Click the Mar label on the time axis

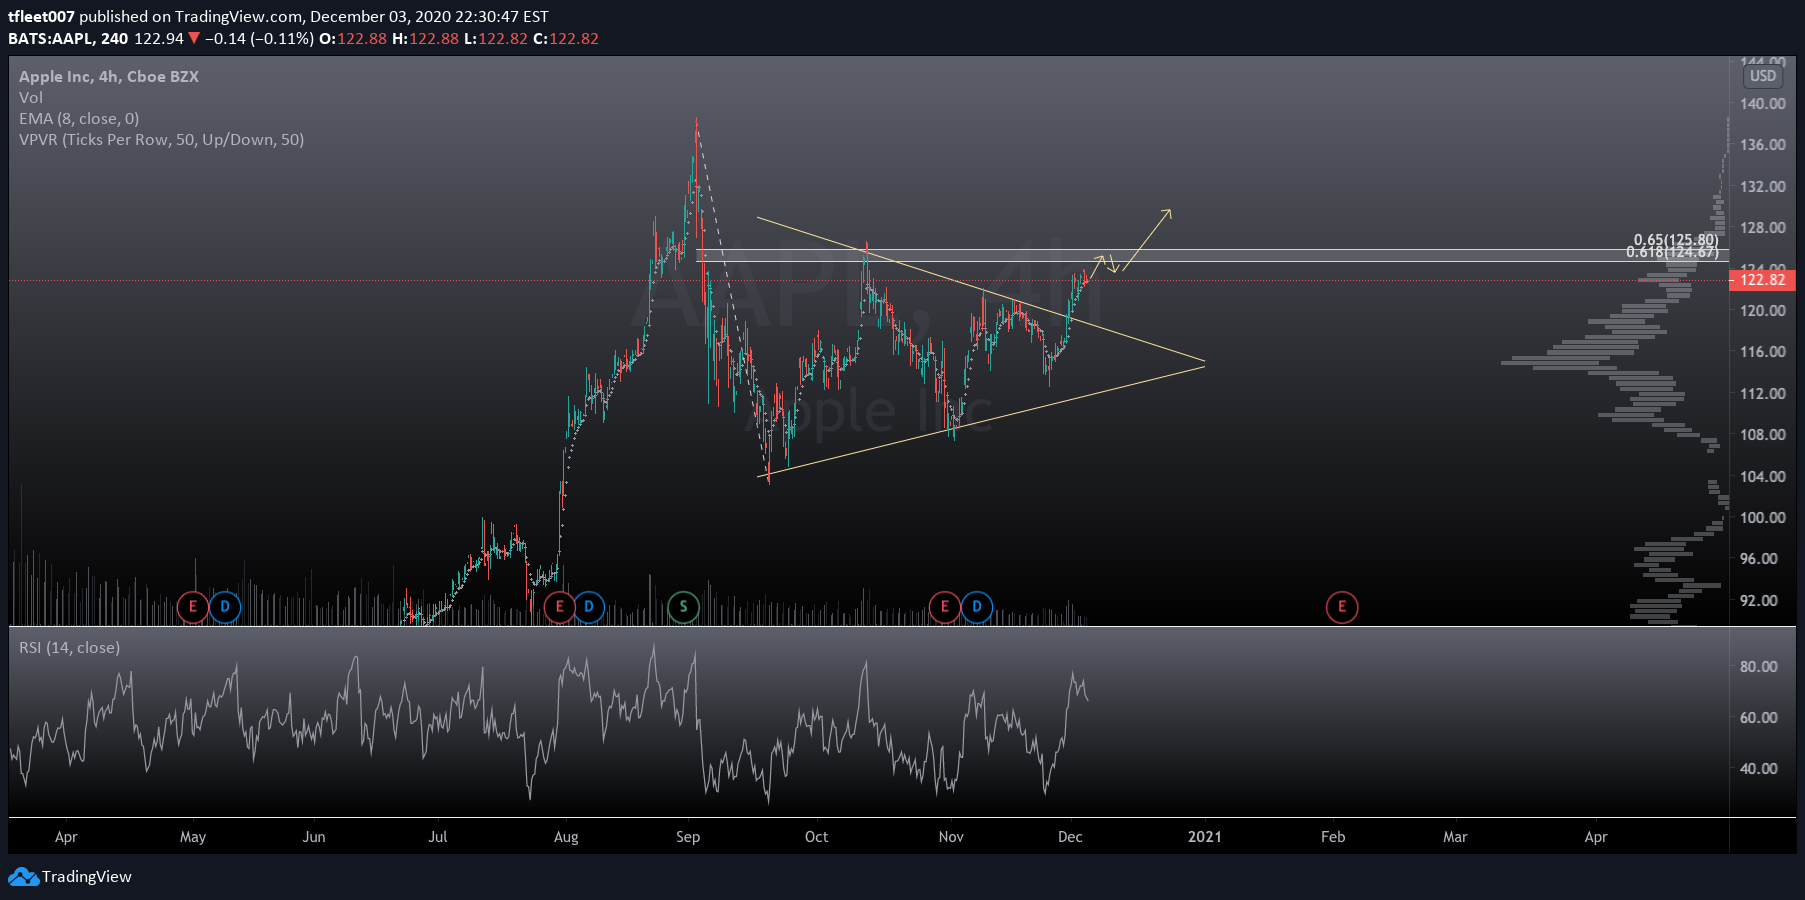1455,837
